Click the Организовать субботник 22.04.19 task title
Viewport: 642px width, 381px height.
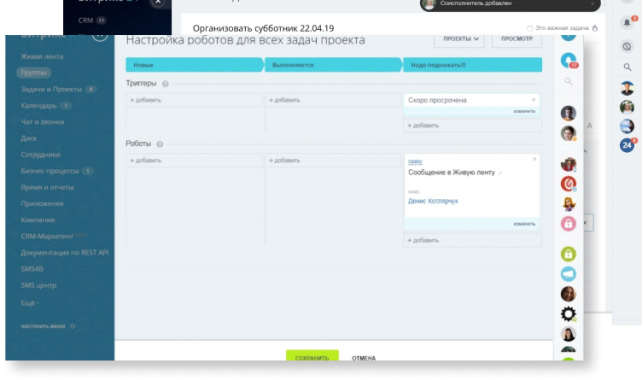click(263, 28)
